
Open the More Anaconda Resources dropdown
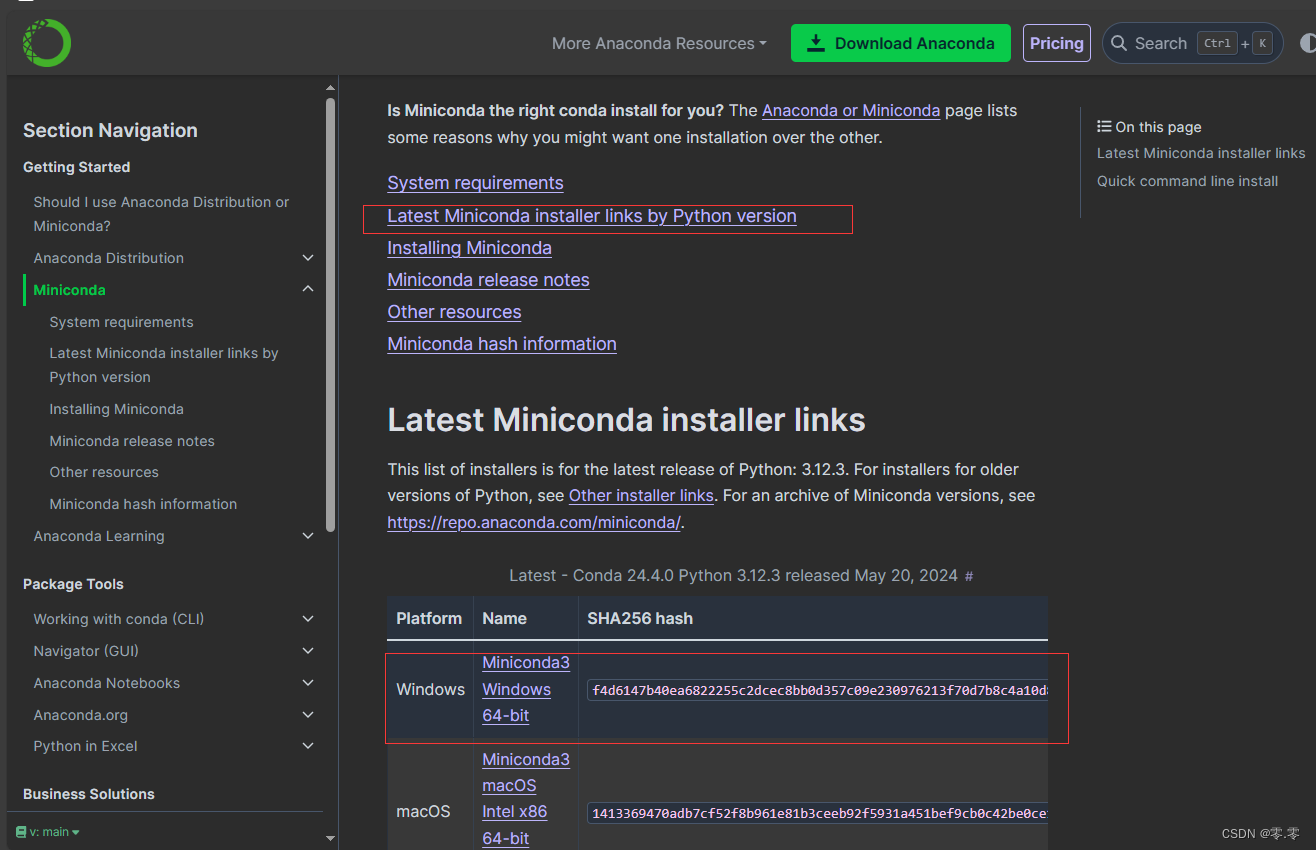pos(659,43)
